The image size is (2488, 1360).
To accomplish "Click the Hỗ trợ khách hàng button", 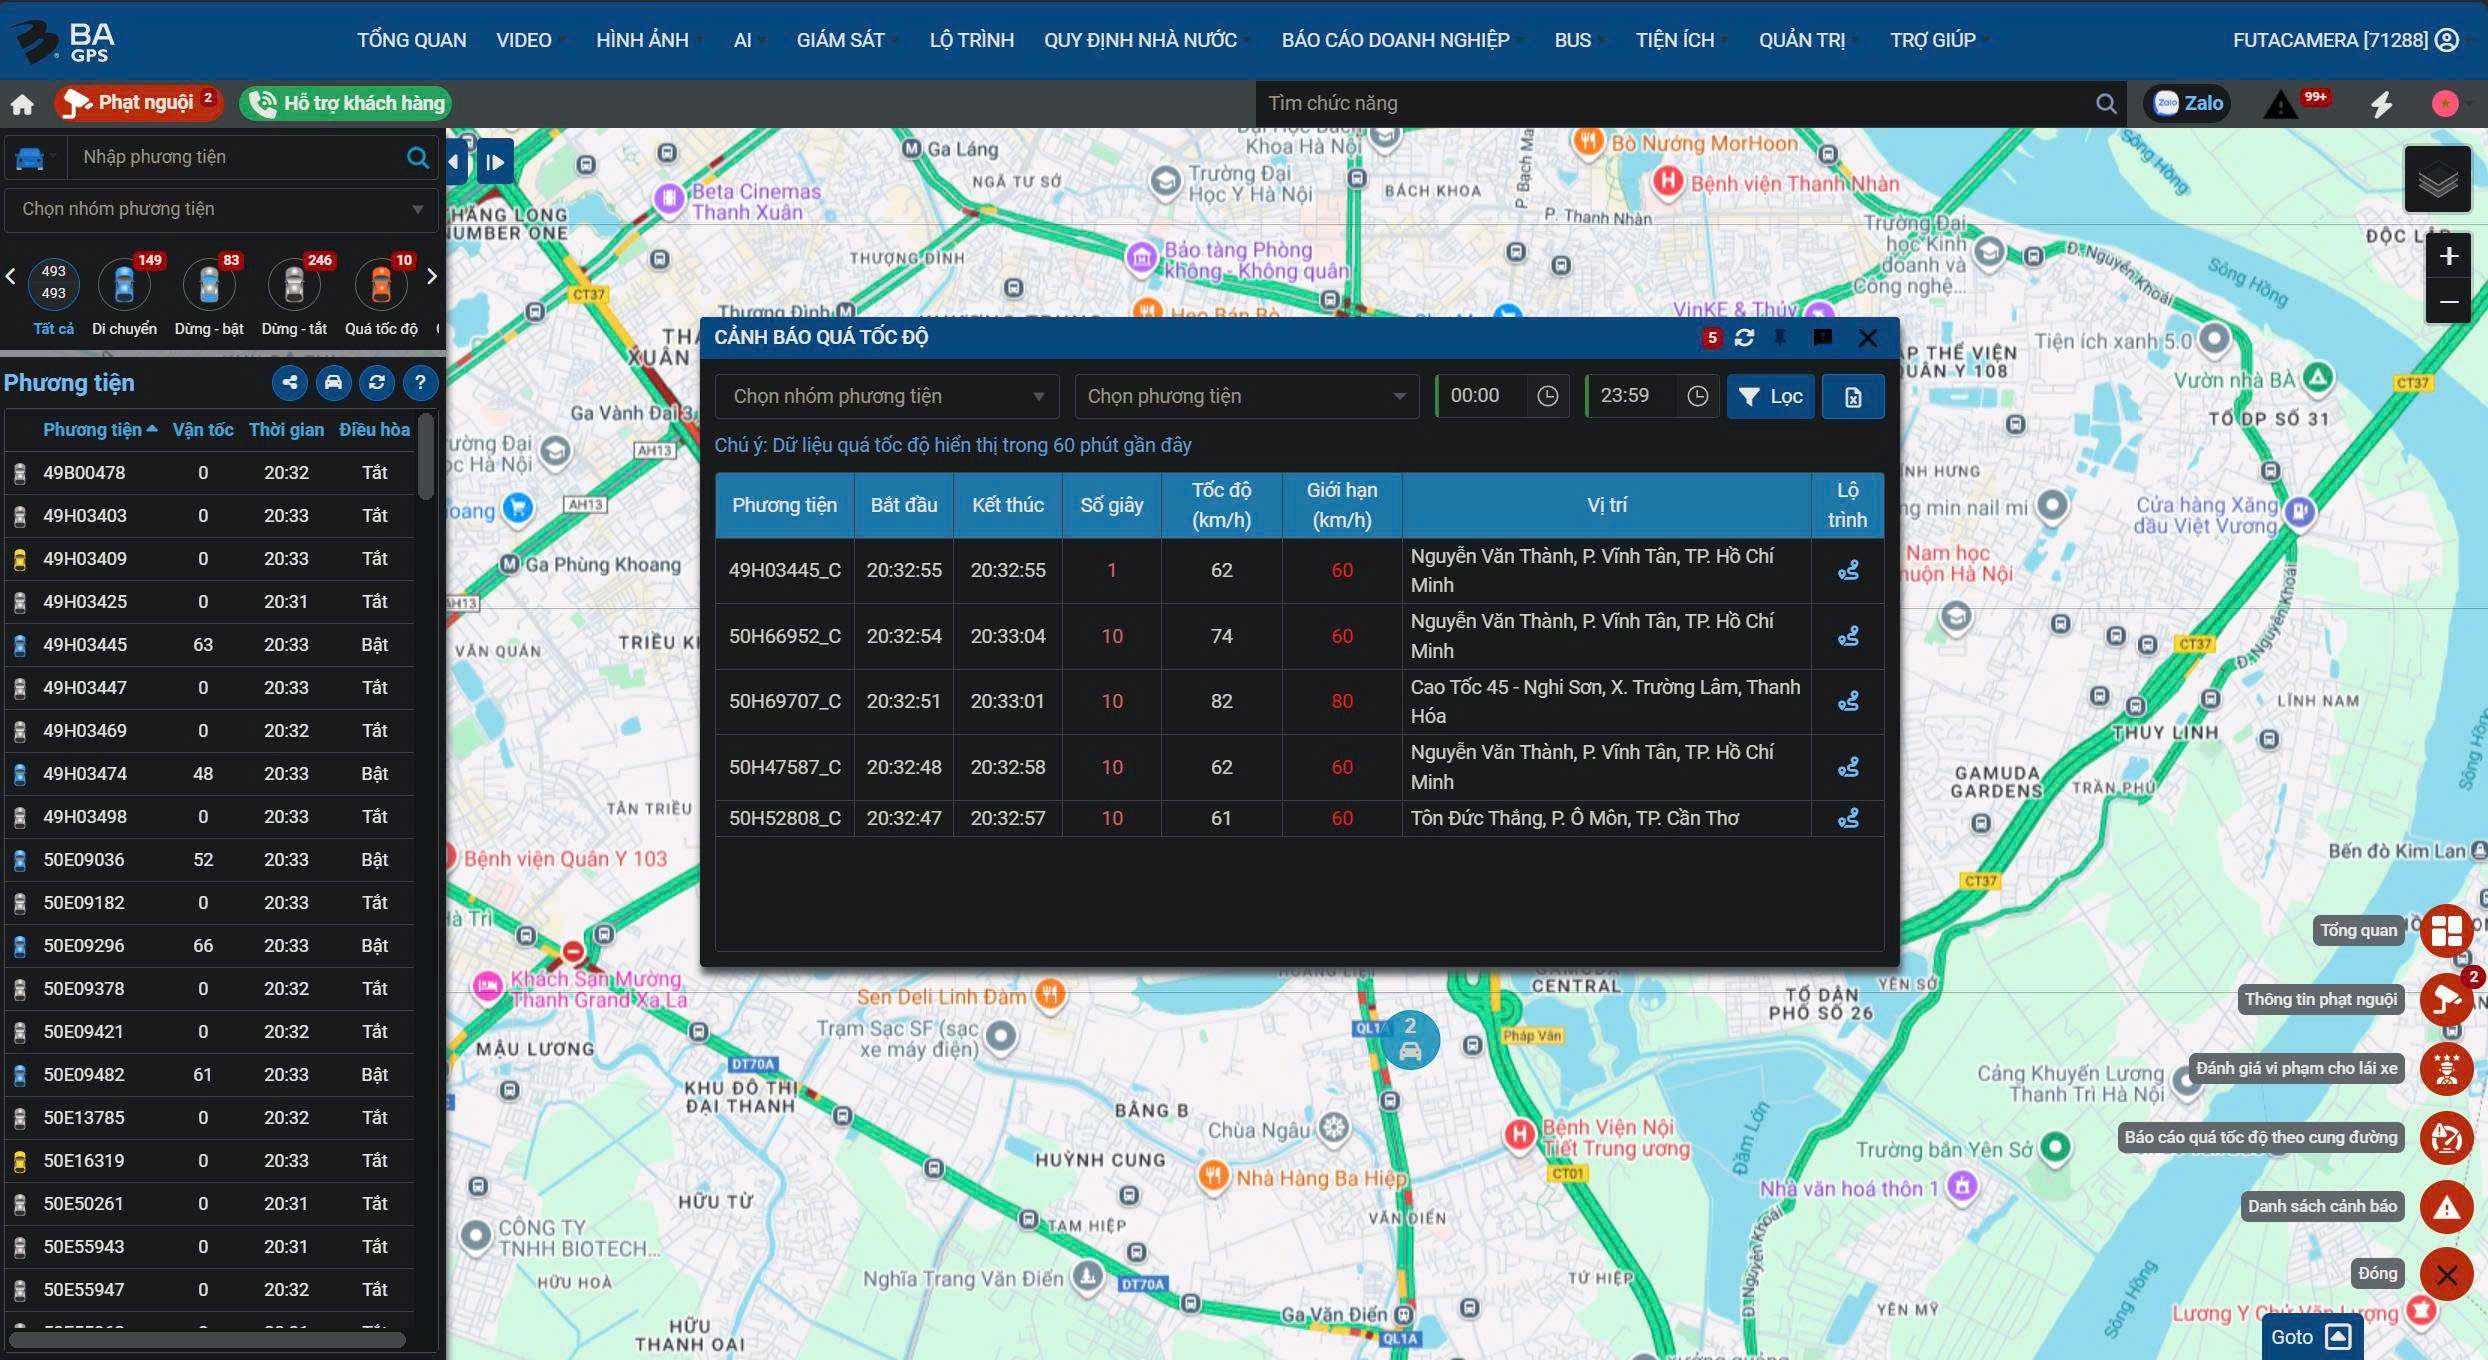I will click(346, 103).
